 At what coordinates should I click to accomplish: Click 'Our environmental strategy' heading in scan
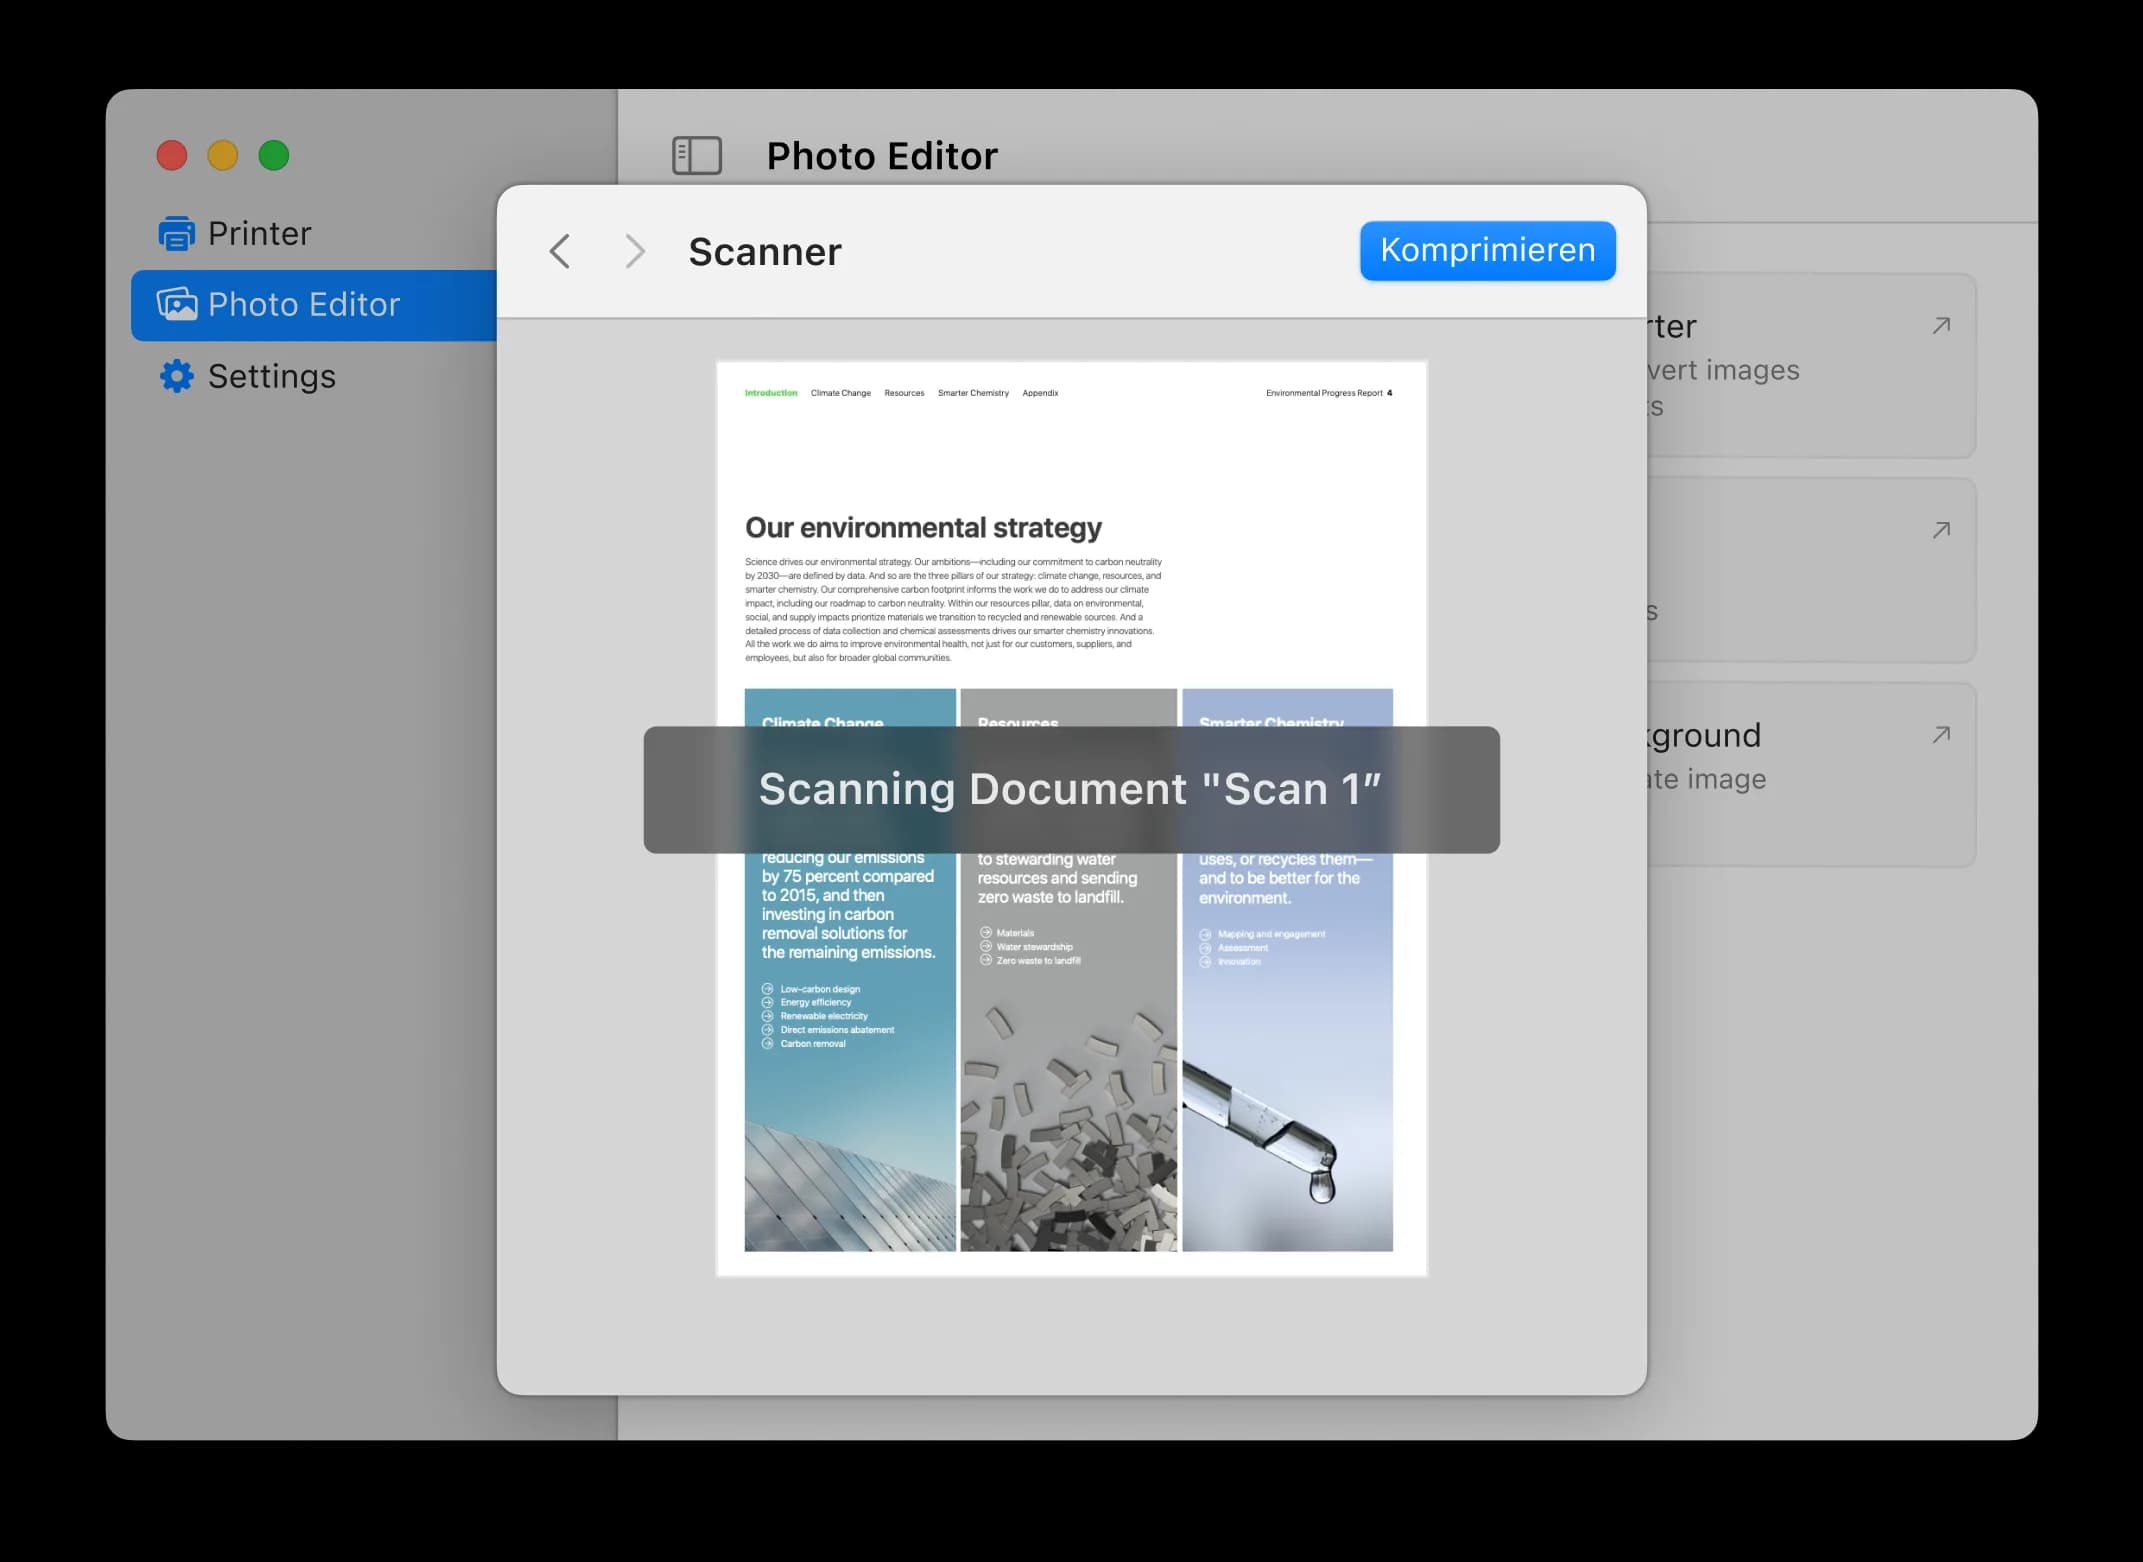(923, 527)
